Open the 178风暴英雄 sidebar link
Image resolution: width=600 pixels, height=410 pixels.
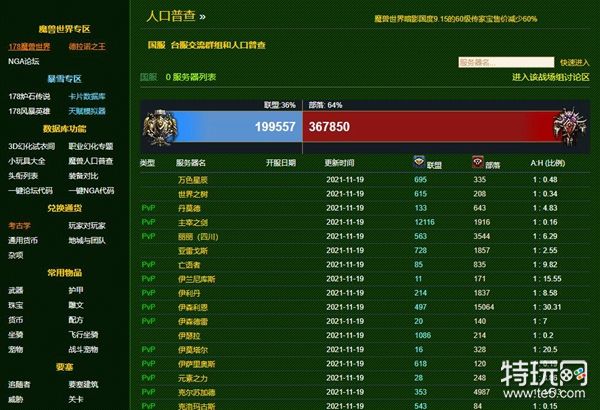tap(29, 111)
